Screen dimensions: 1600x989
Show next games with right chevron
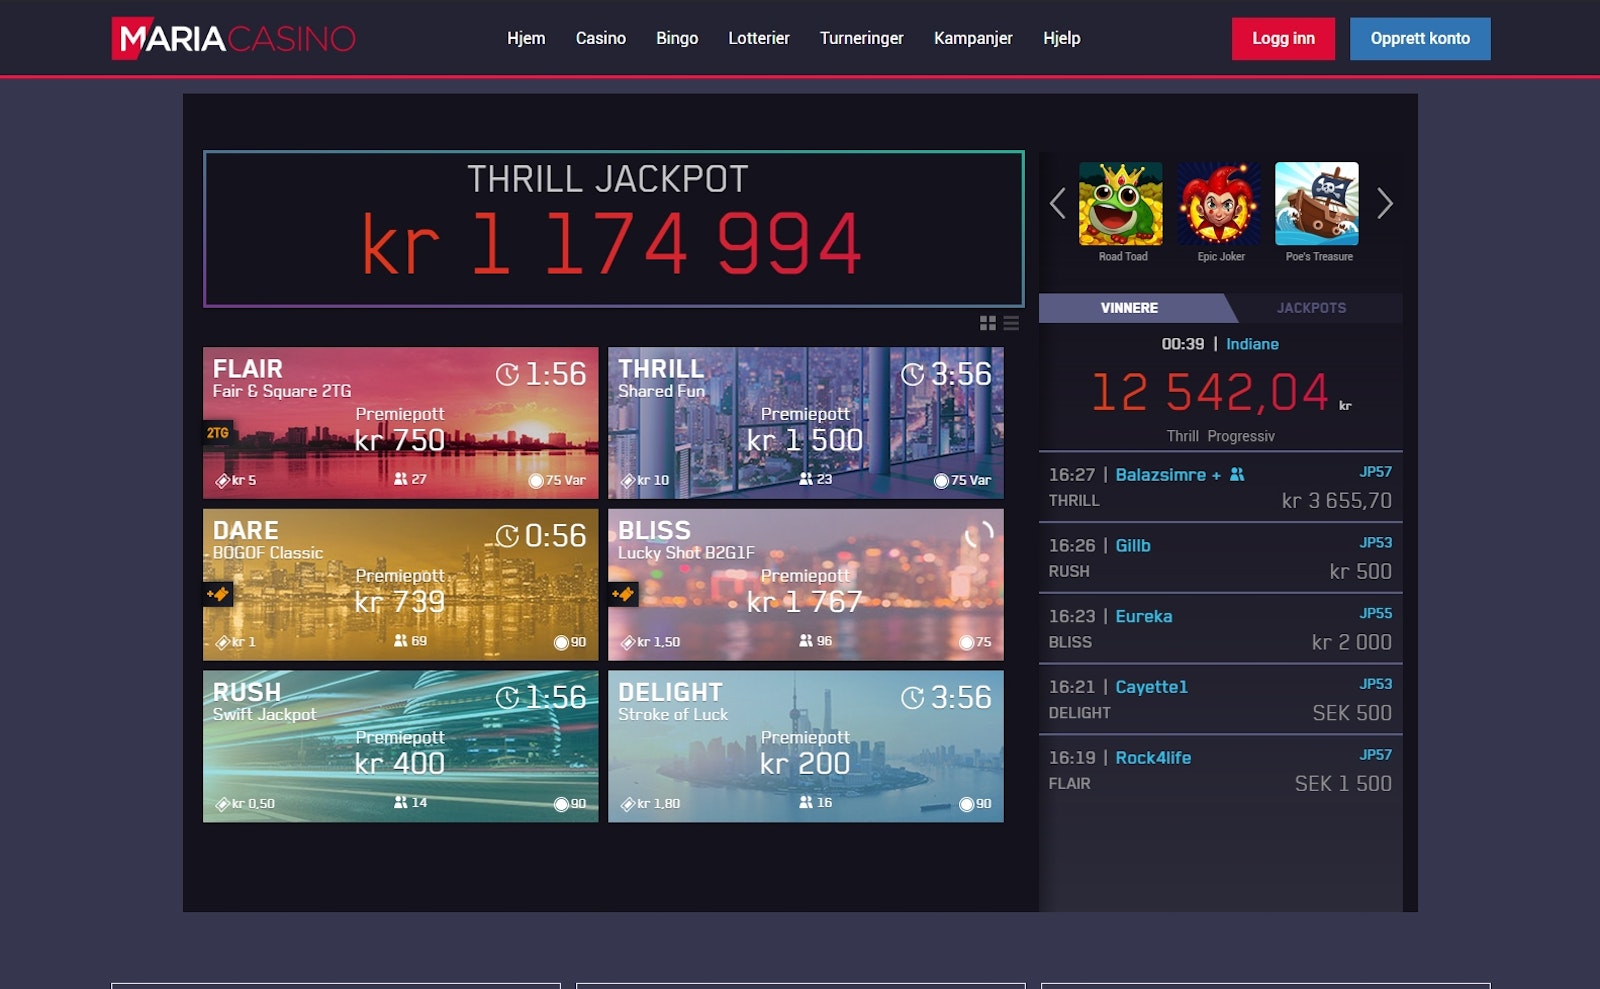(1385, 204)
